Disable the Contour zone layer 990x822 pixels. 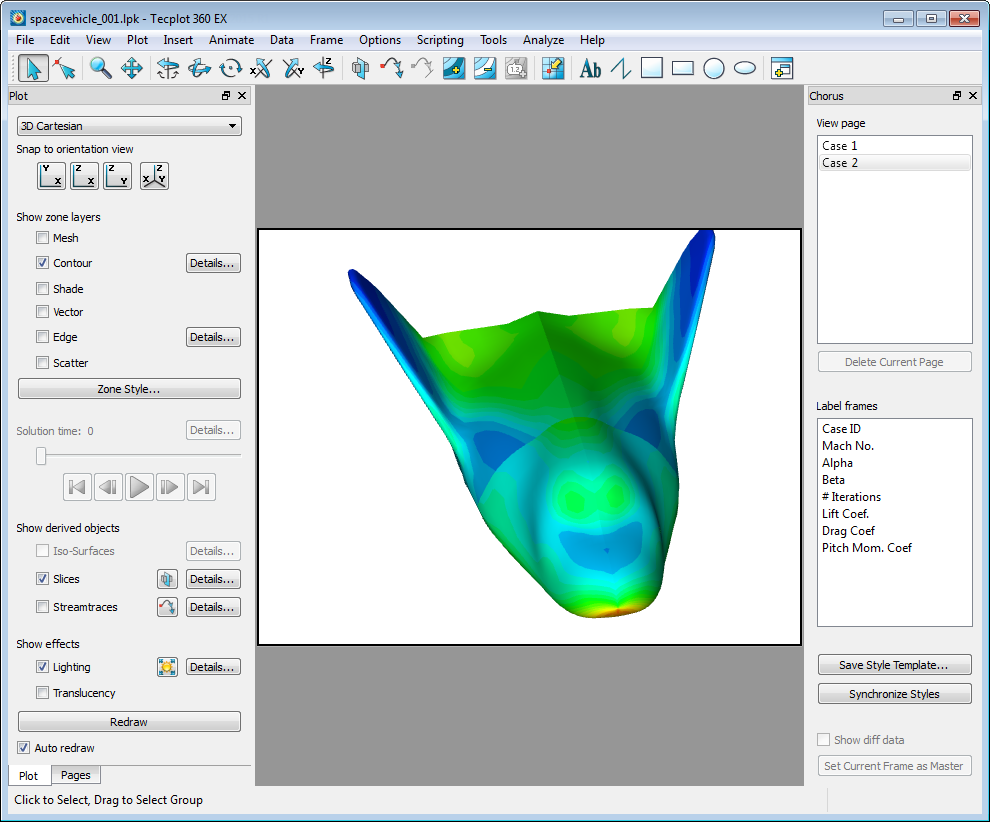42,263
